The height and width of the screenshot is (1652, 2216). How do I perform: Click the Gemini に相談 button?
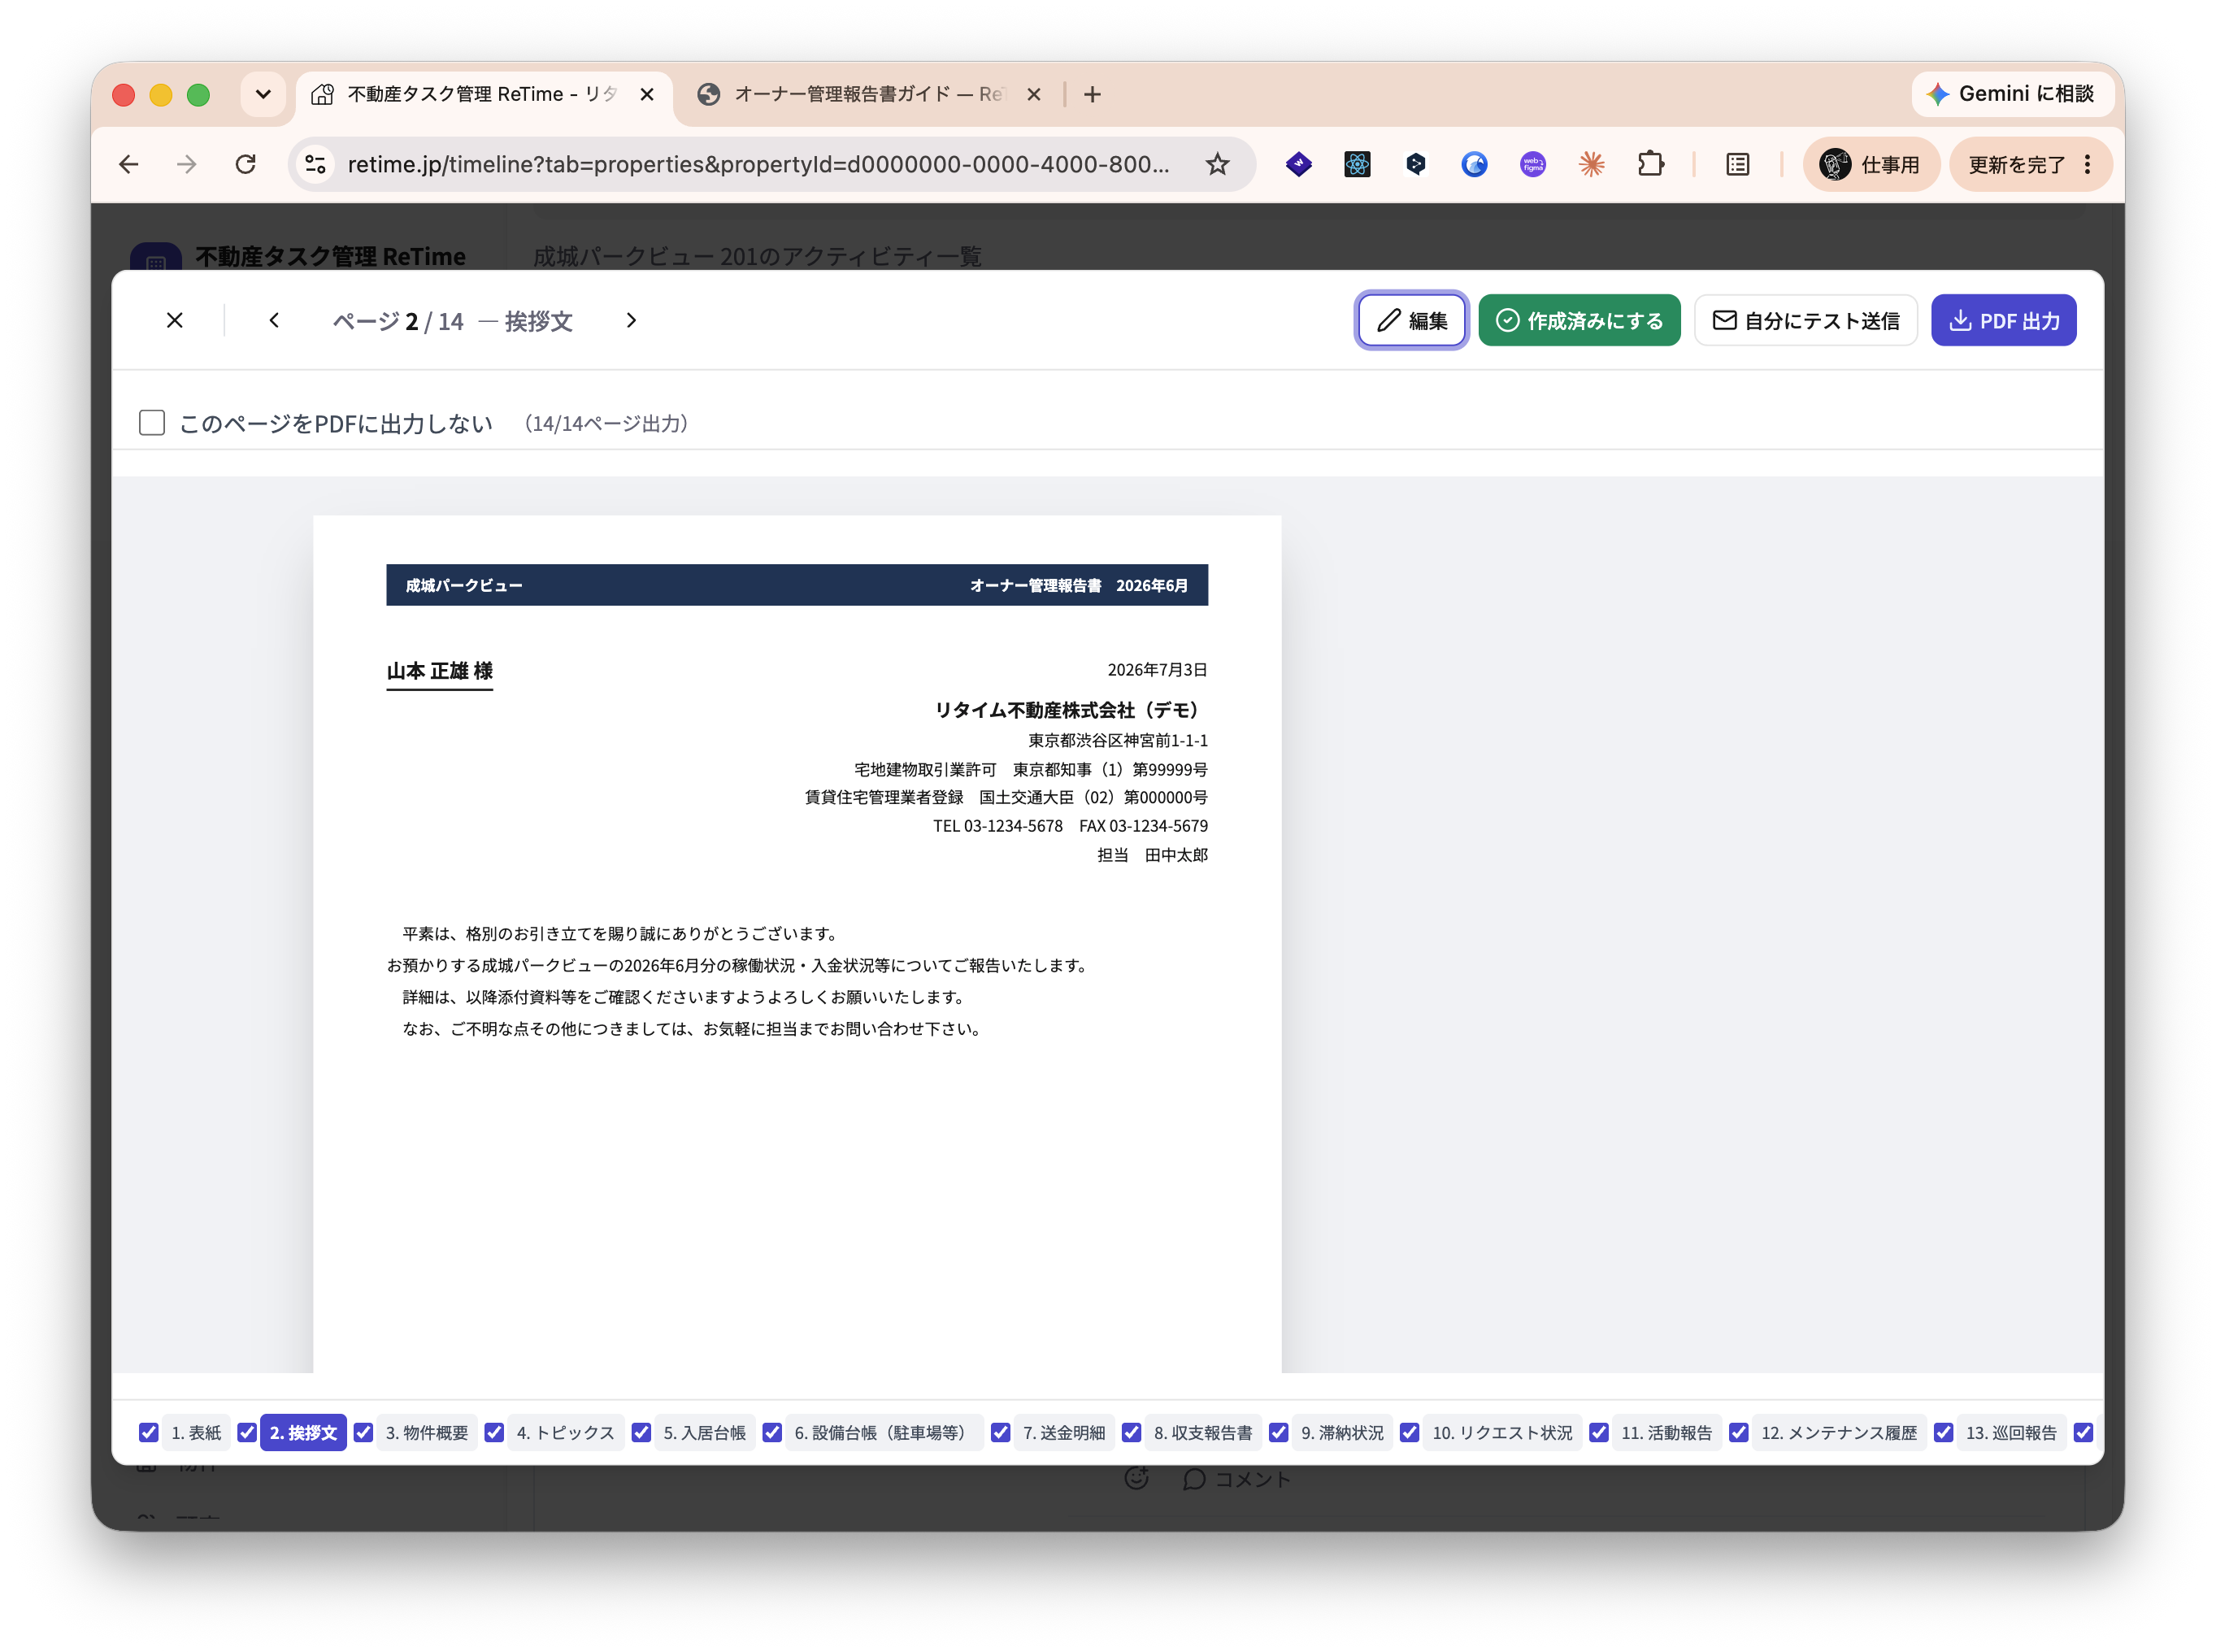coord(2011,94)
